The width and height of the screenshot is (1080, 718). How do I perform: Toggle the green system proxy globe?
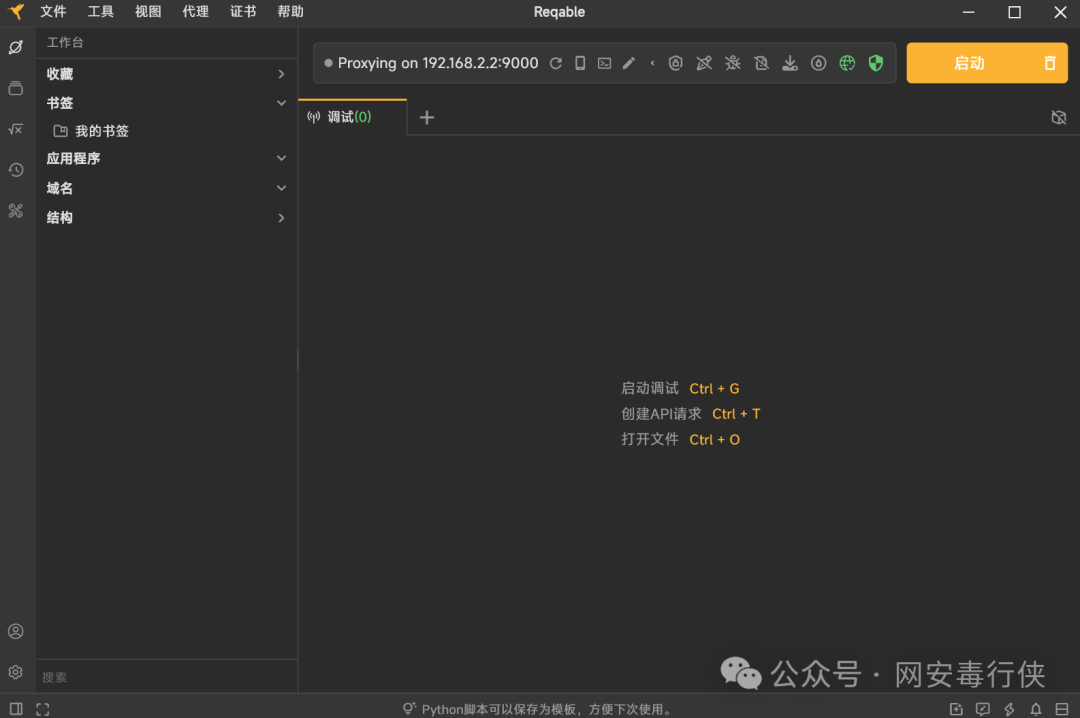[x=847, y=63]
